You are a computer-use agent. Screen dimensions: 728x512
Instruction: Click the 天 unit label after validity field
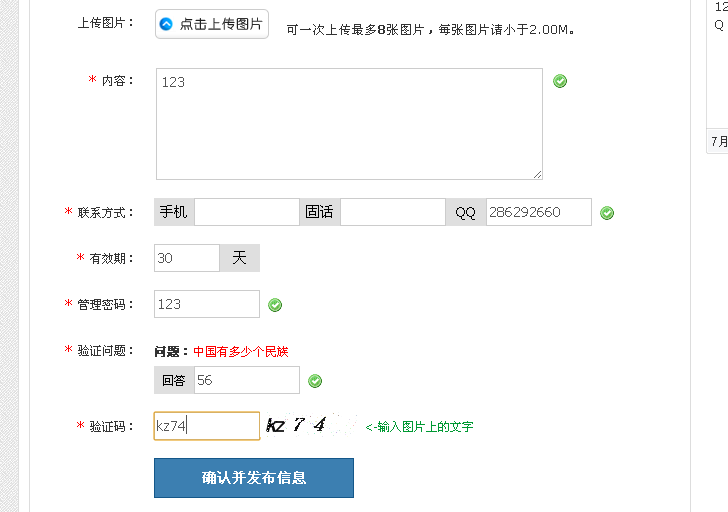239,258
